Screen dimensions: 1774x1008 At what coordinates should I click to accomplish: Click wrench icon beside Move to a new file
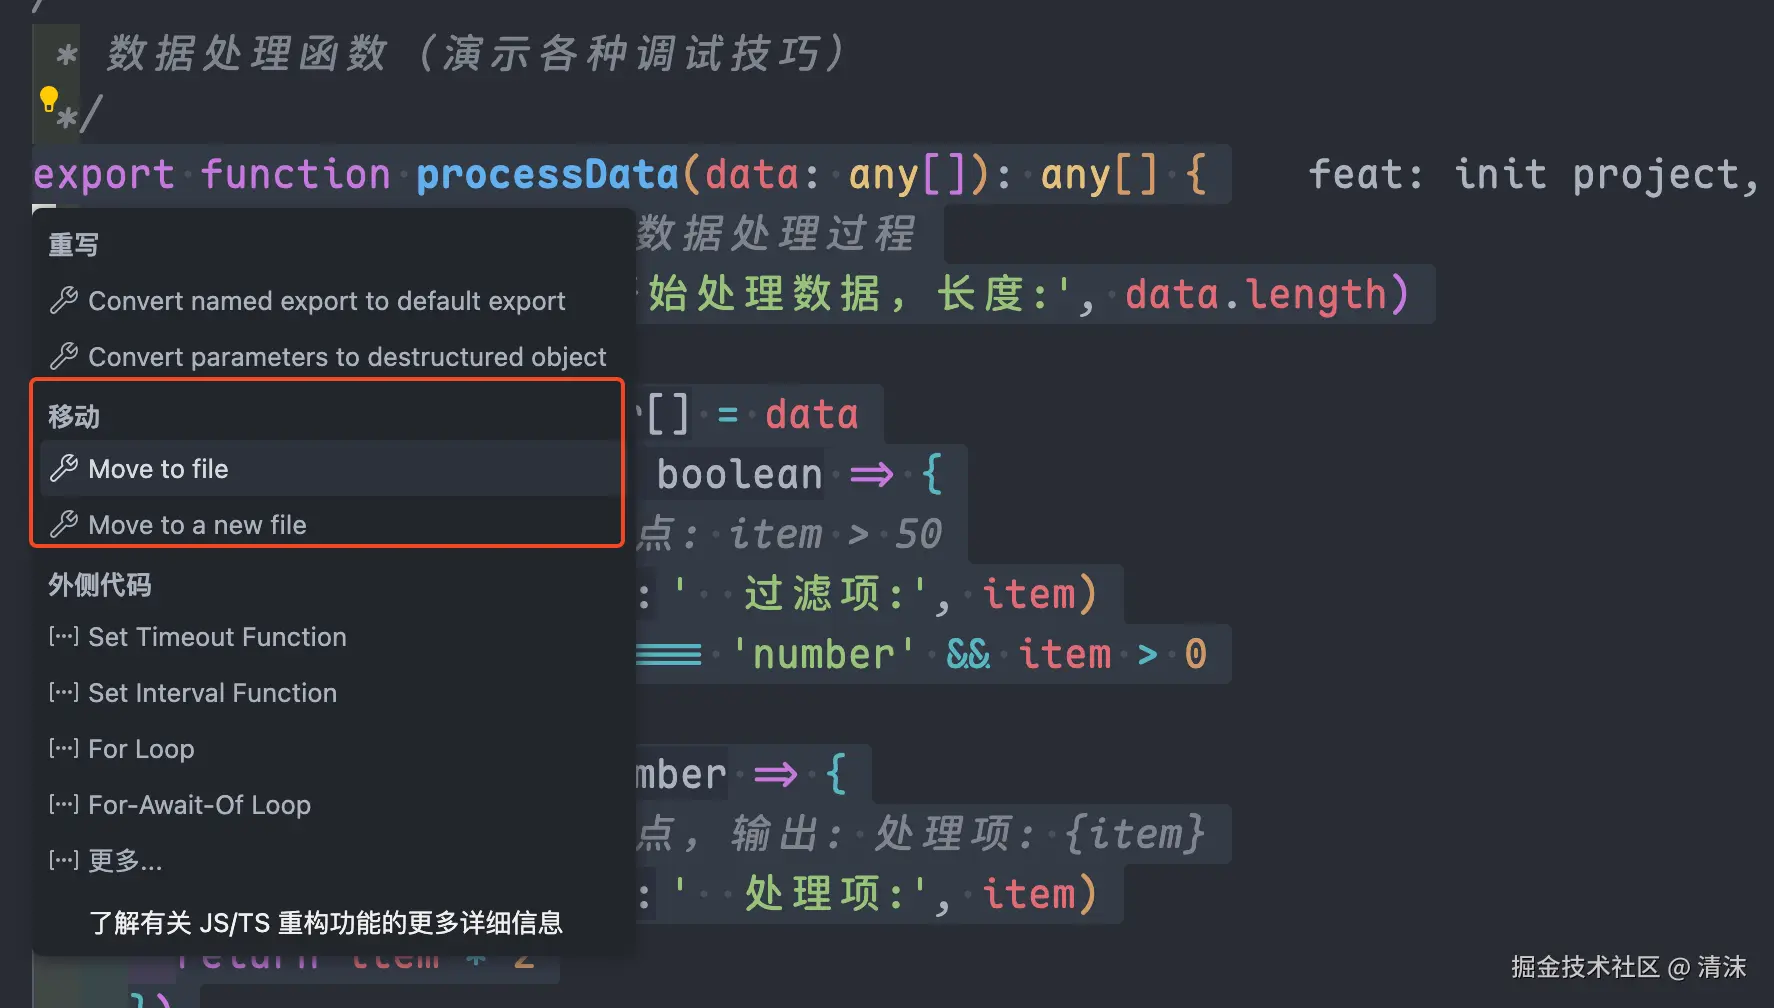point(64,524)
